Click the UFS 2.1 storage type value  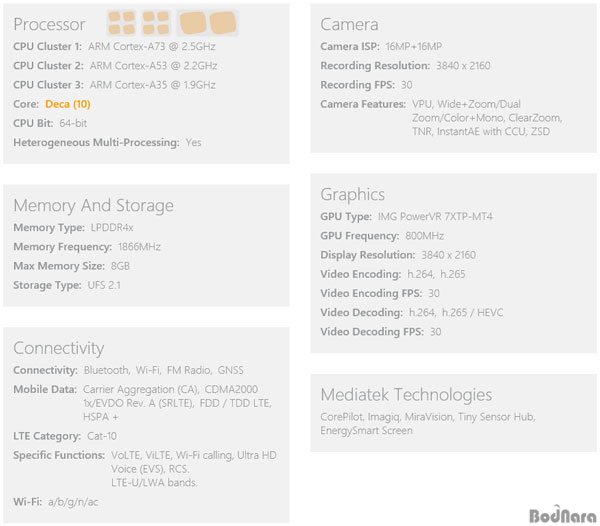click(104, 285)
